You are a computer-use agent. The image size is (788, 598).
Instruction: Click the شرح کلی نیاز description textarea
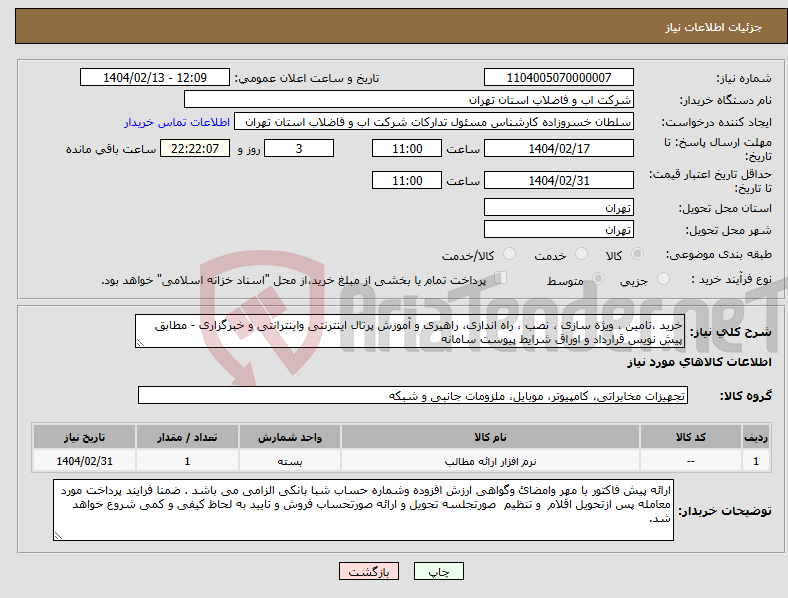(x=410, y=332)
